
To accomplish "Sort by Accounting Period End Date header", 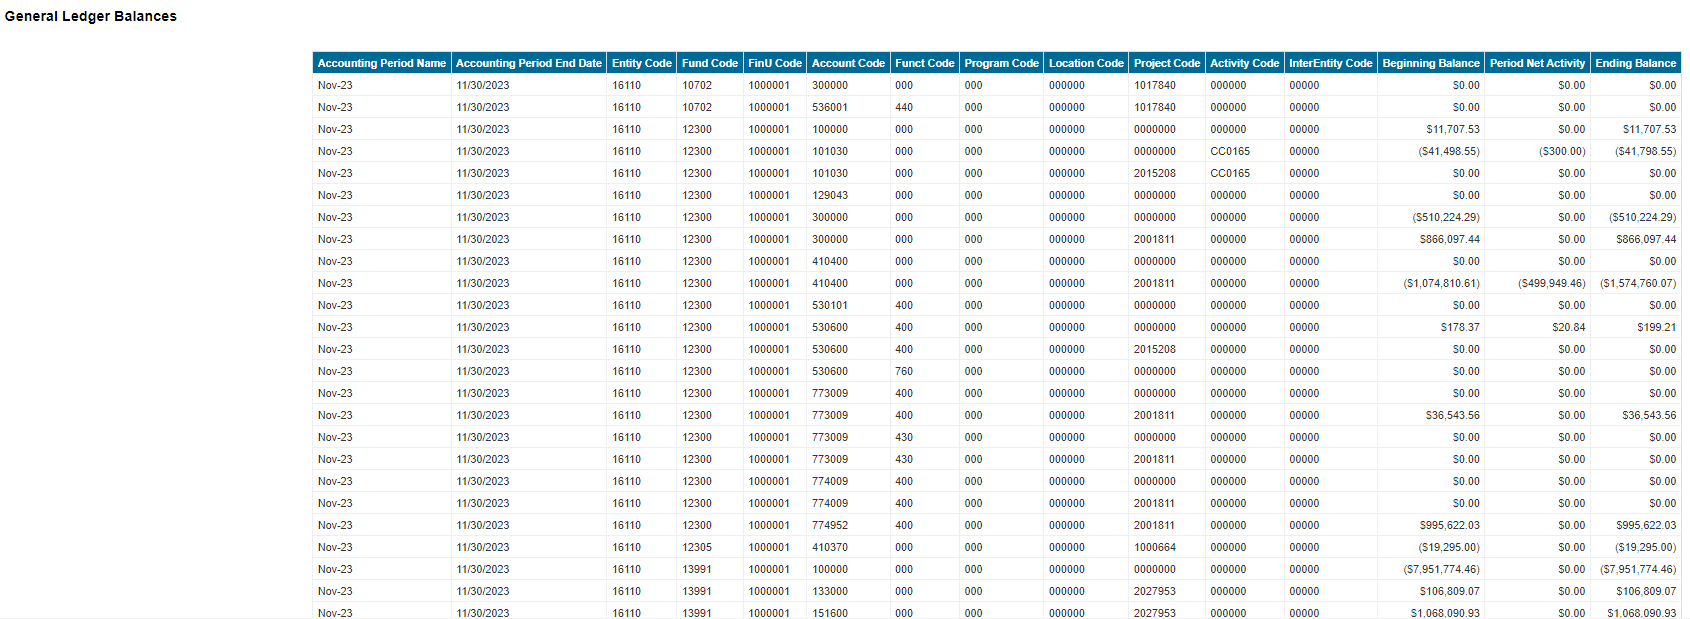I will 528,63.
